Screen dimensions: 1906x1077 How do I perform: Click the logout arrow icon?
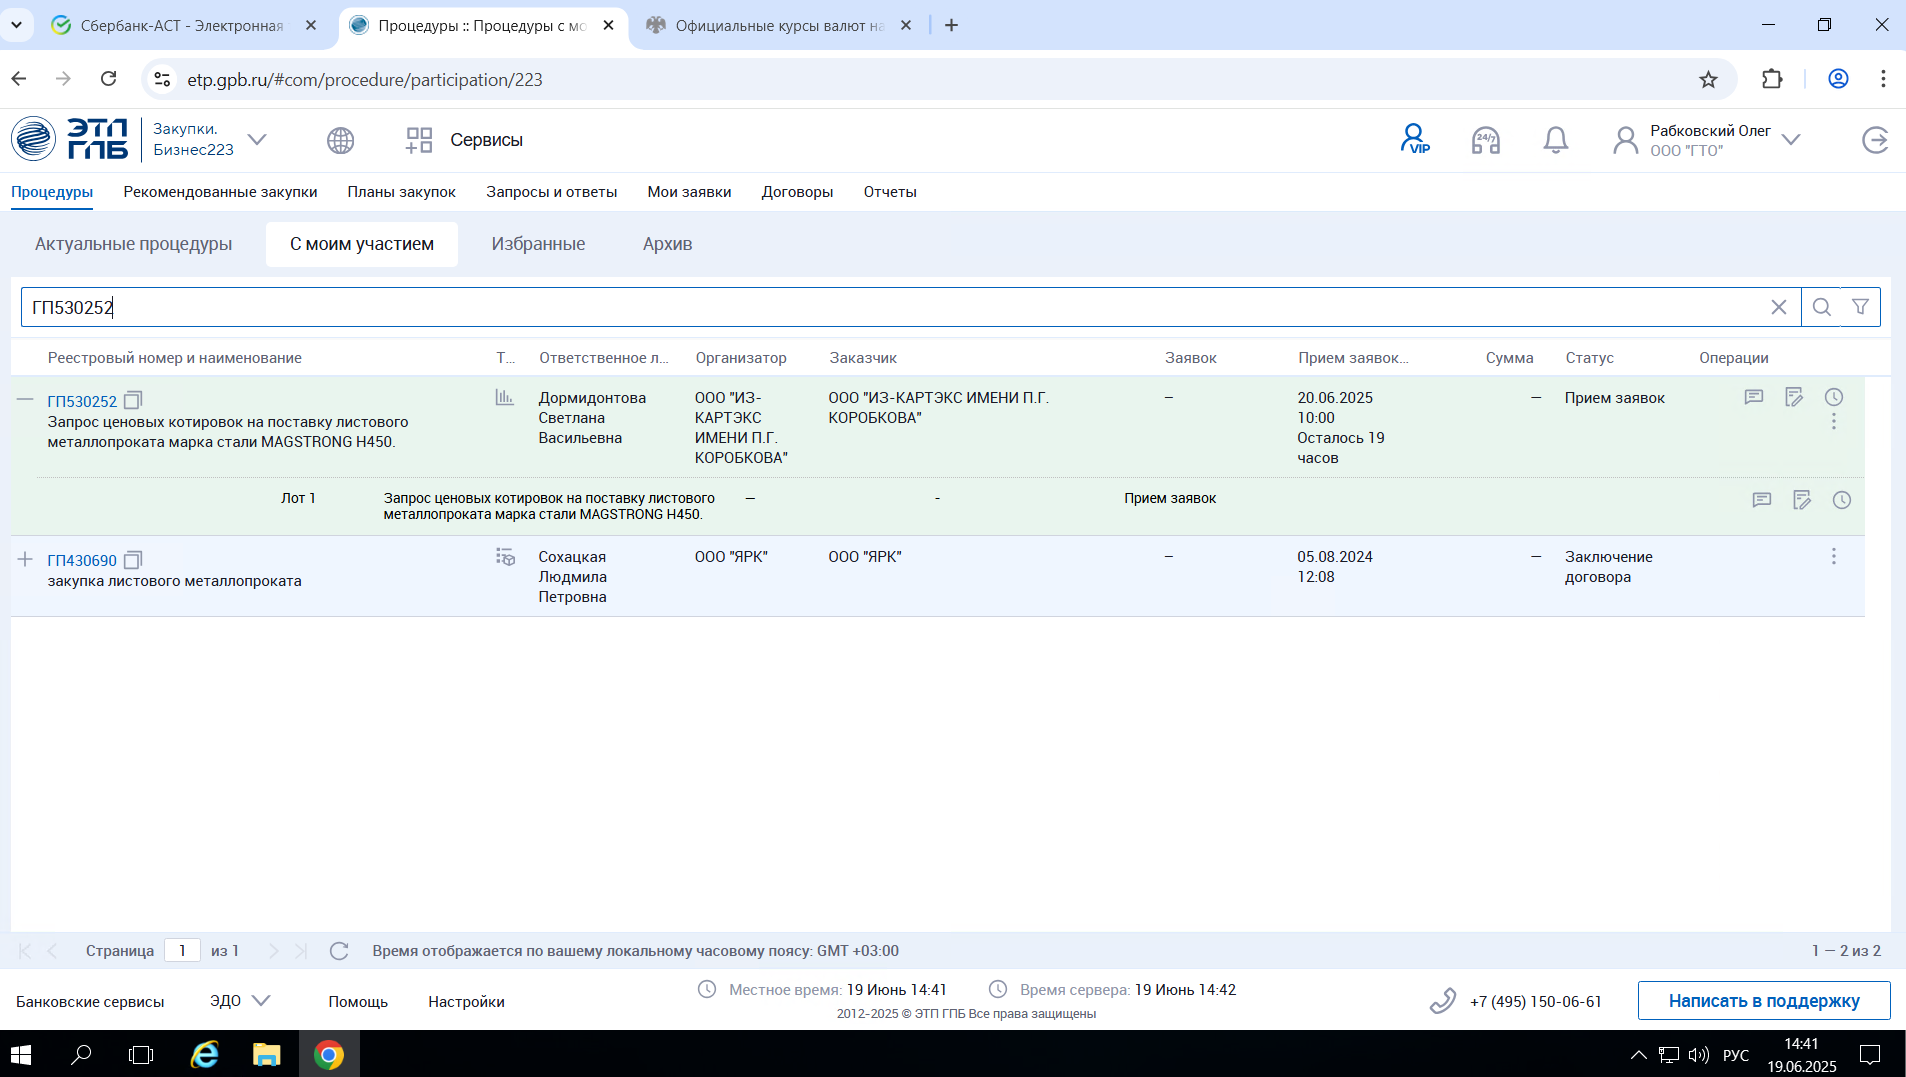coord(1875,140)
